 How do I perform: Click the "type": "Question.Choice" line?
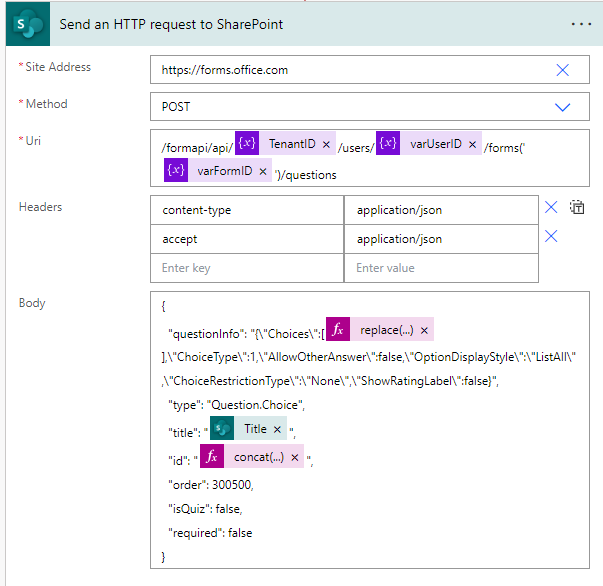[x=237, y=405]
